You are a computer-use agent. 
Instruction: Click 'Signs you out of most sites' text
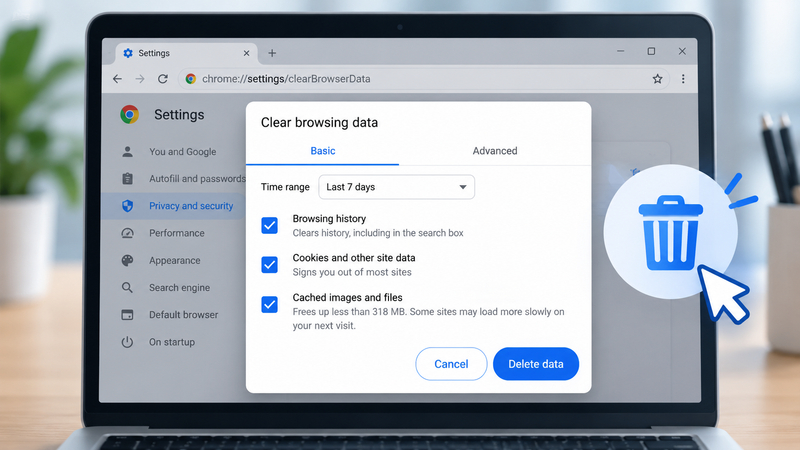pos(352,272)
